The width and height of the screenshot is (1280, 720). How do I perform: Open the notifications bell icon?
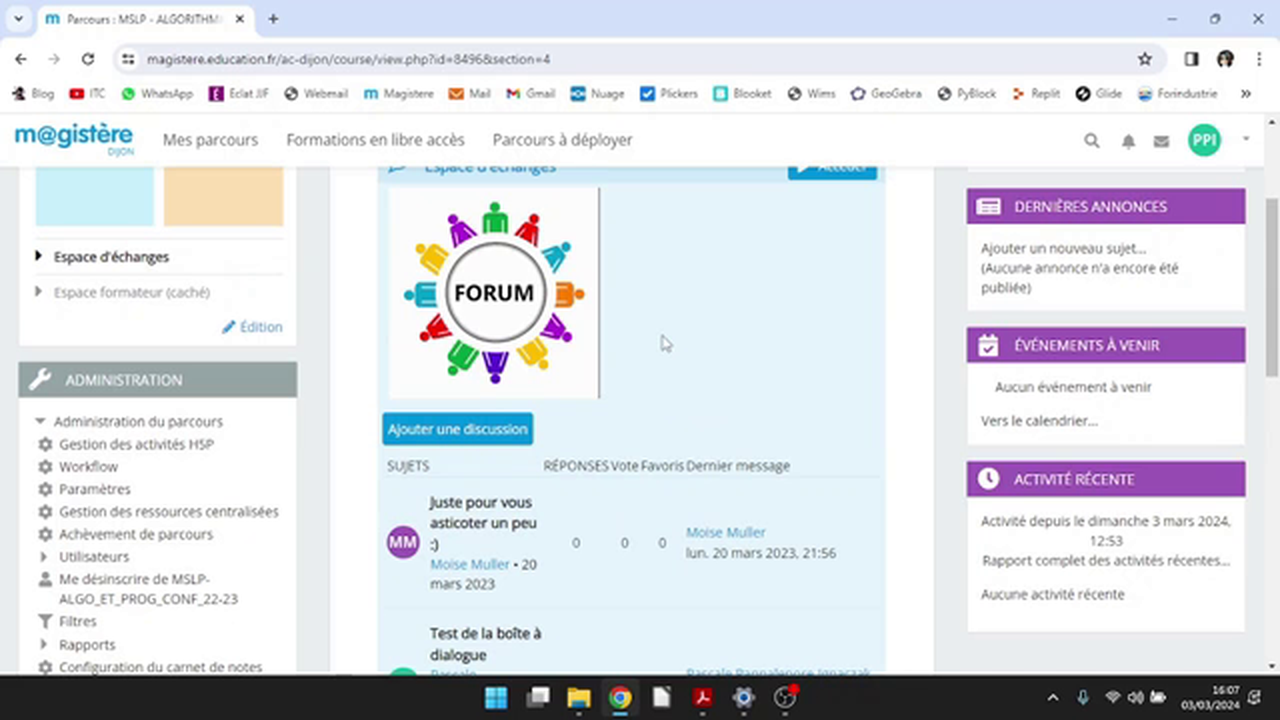[x=1128, y=141]
